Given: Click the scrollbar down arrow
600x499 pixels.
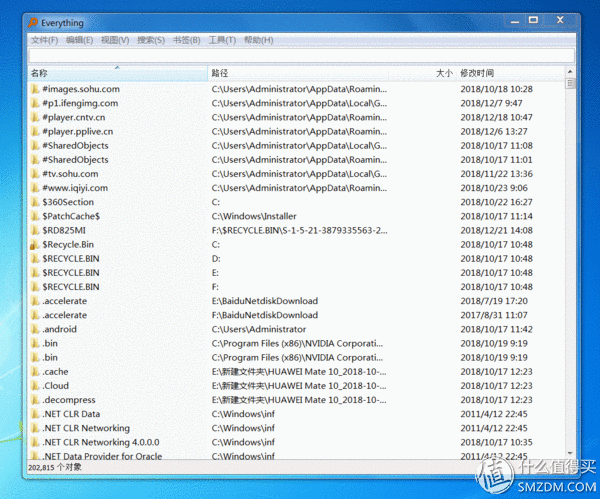Looking at the screenshot, I should (570, 454).
